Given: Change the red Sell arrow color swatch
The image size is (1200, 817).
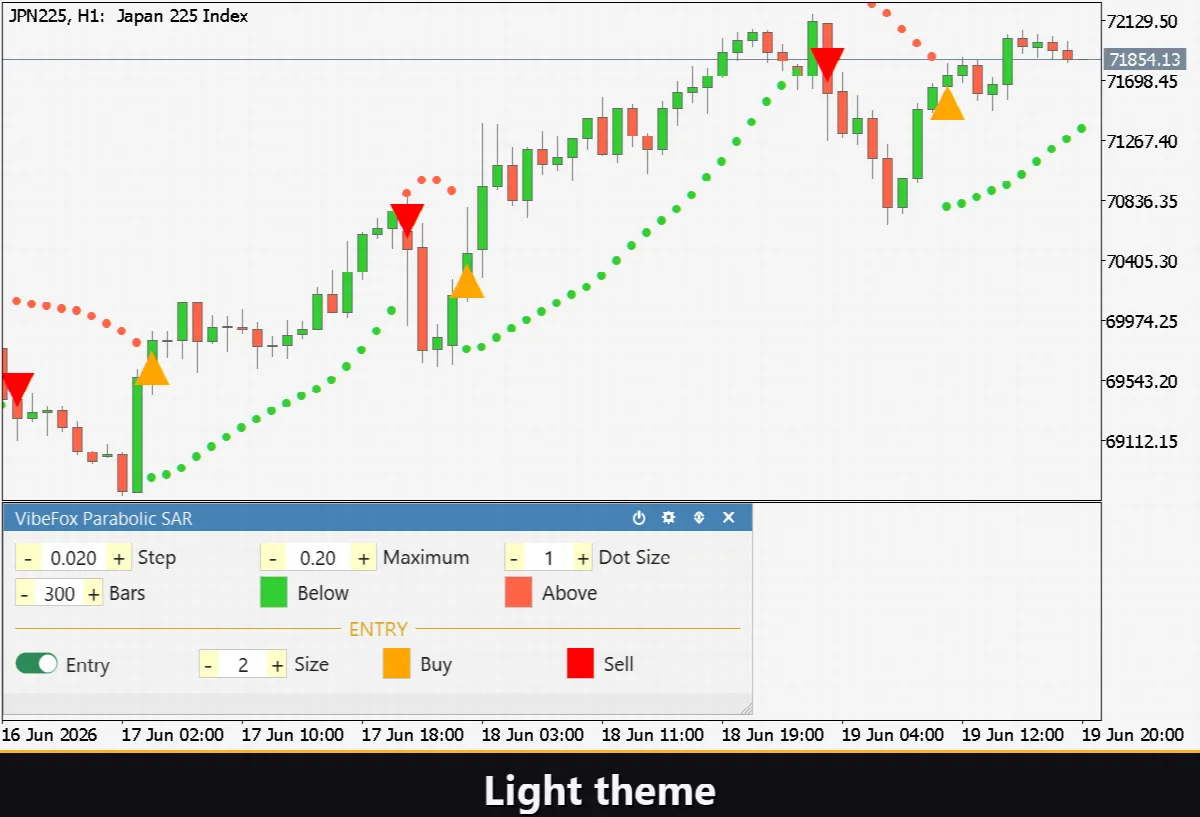Looking at the screenshot, I should click(581, 664).
